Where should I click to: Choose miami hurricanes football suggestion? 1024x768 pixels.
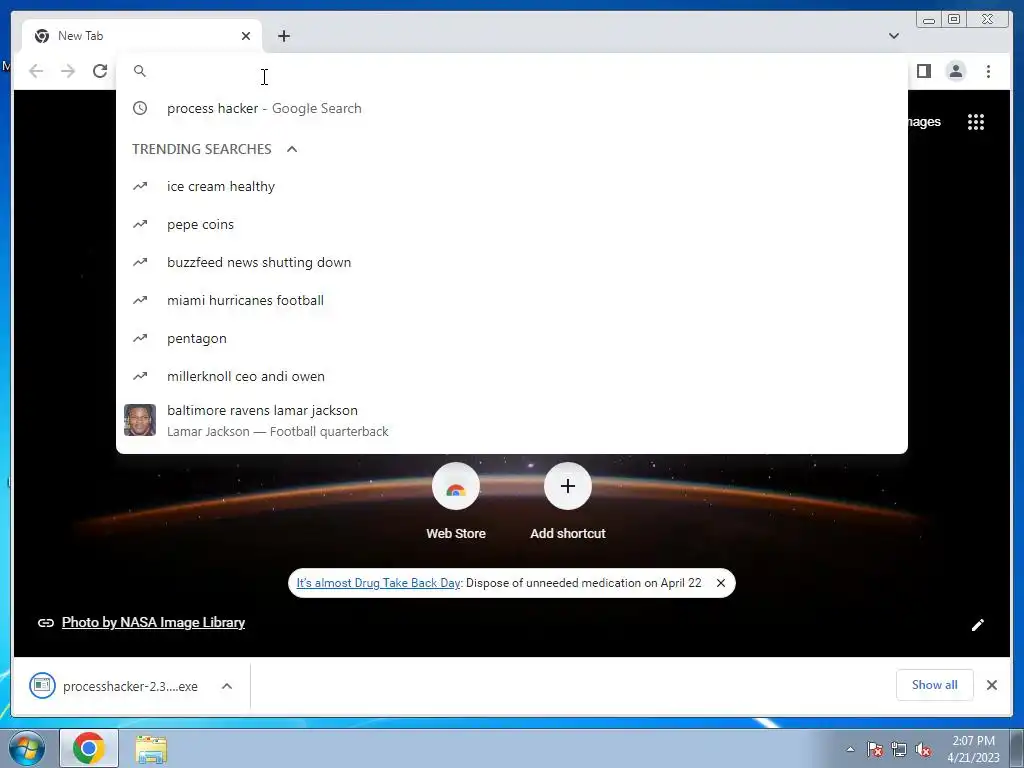pyautogui.click(x=511, y=300)
